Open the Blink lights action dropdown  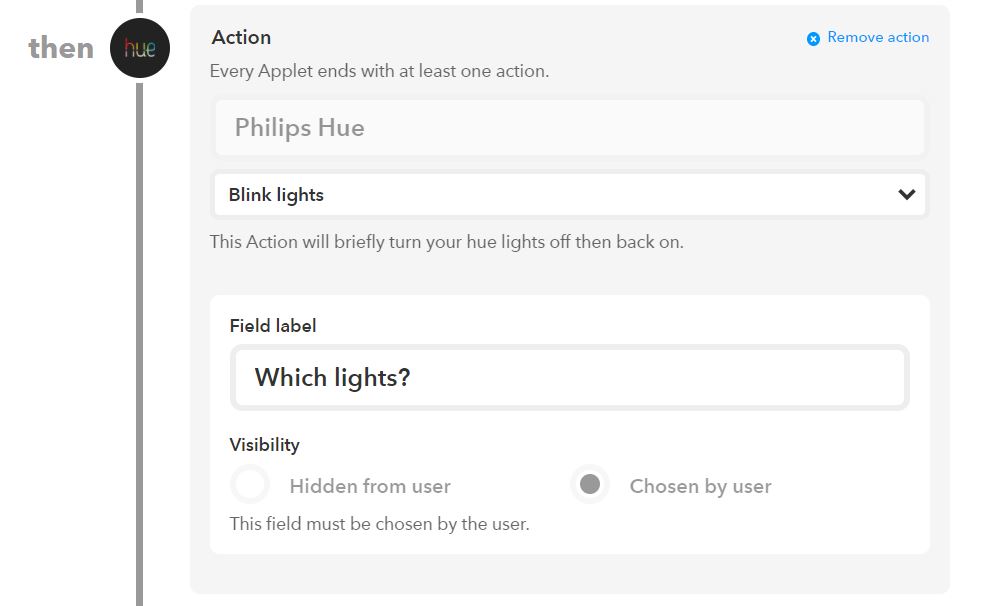(x=570, y=195)
